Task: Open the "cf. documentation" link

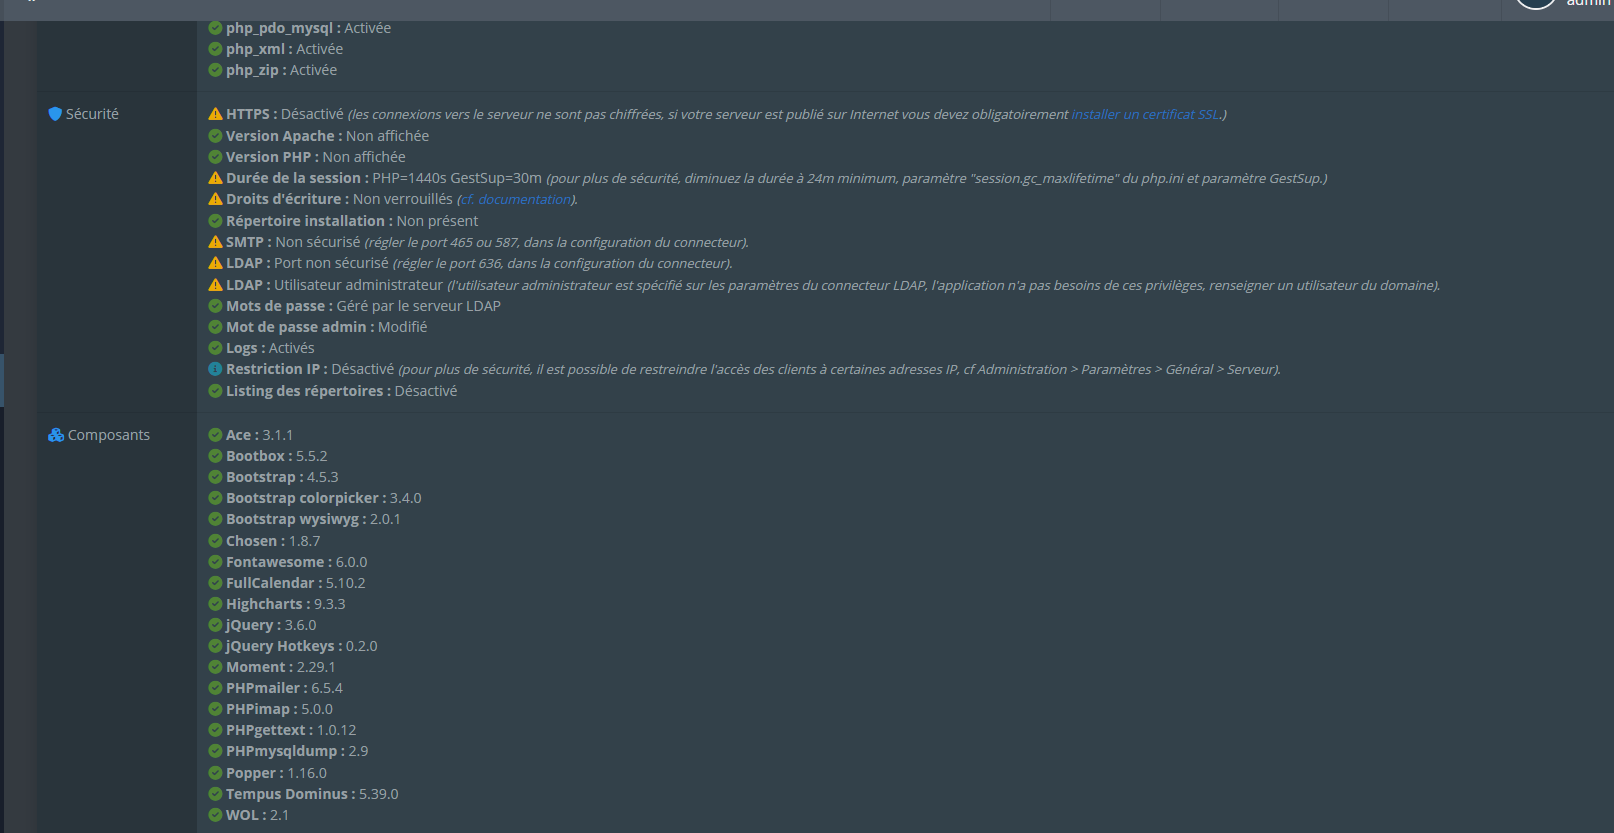Action: pos(515,200)
